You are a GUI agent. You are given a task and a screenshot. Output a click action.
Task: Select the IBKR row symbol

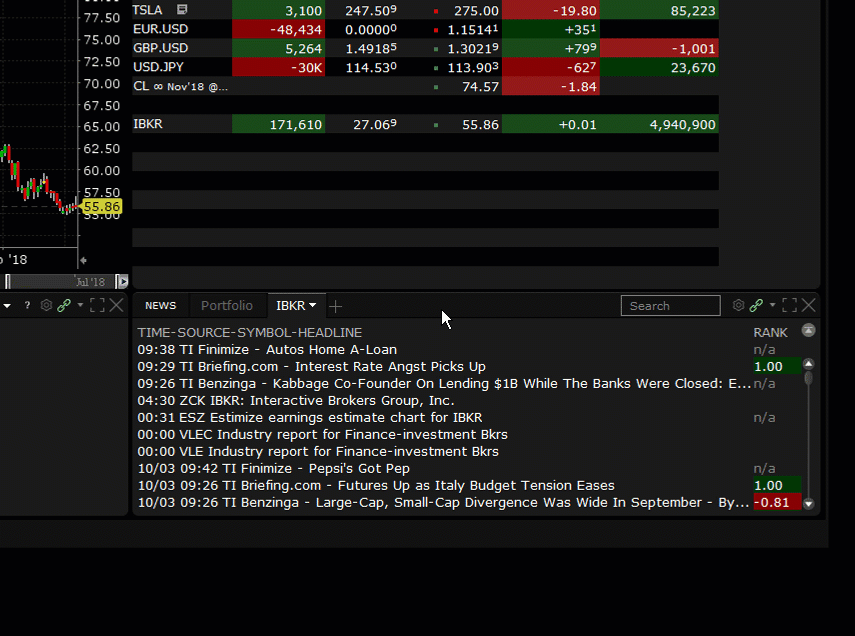(148, 124)
